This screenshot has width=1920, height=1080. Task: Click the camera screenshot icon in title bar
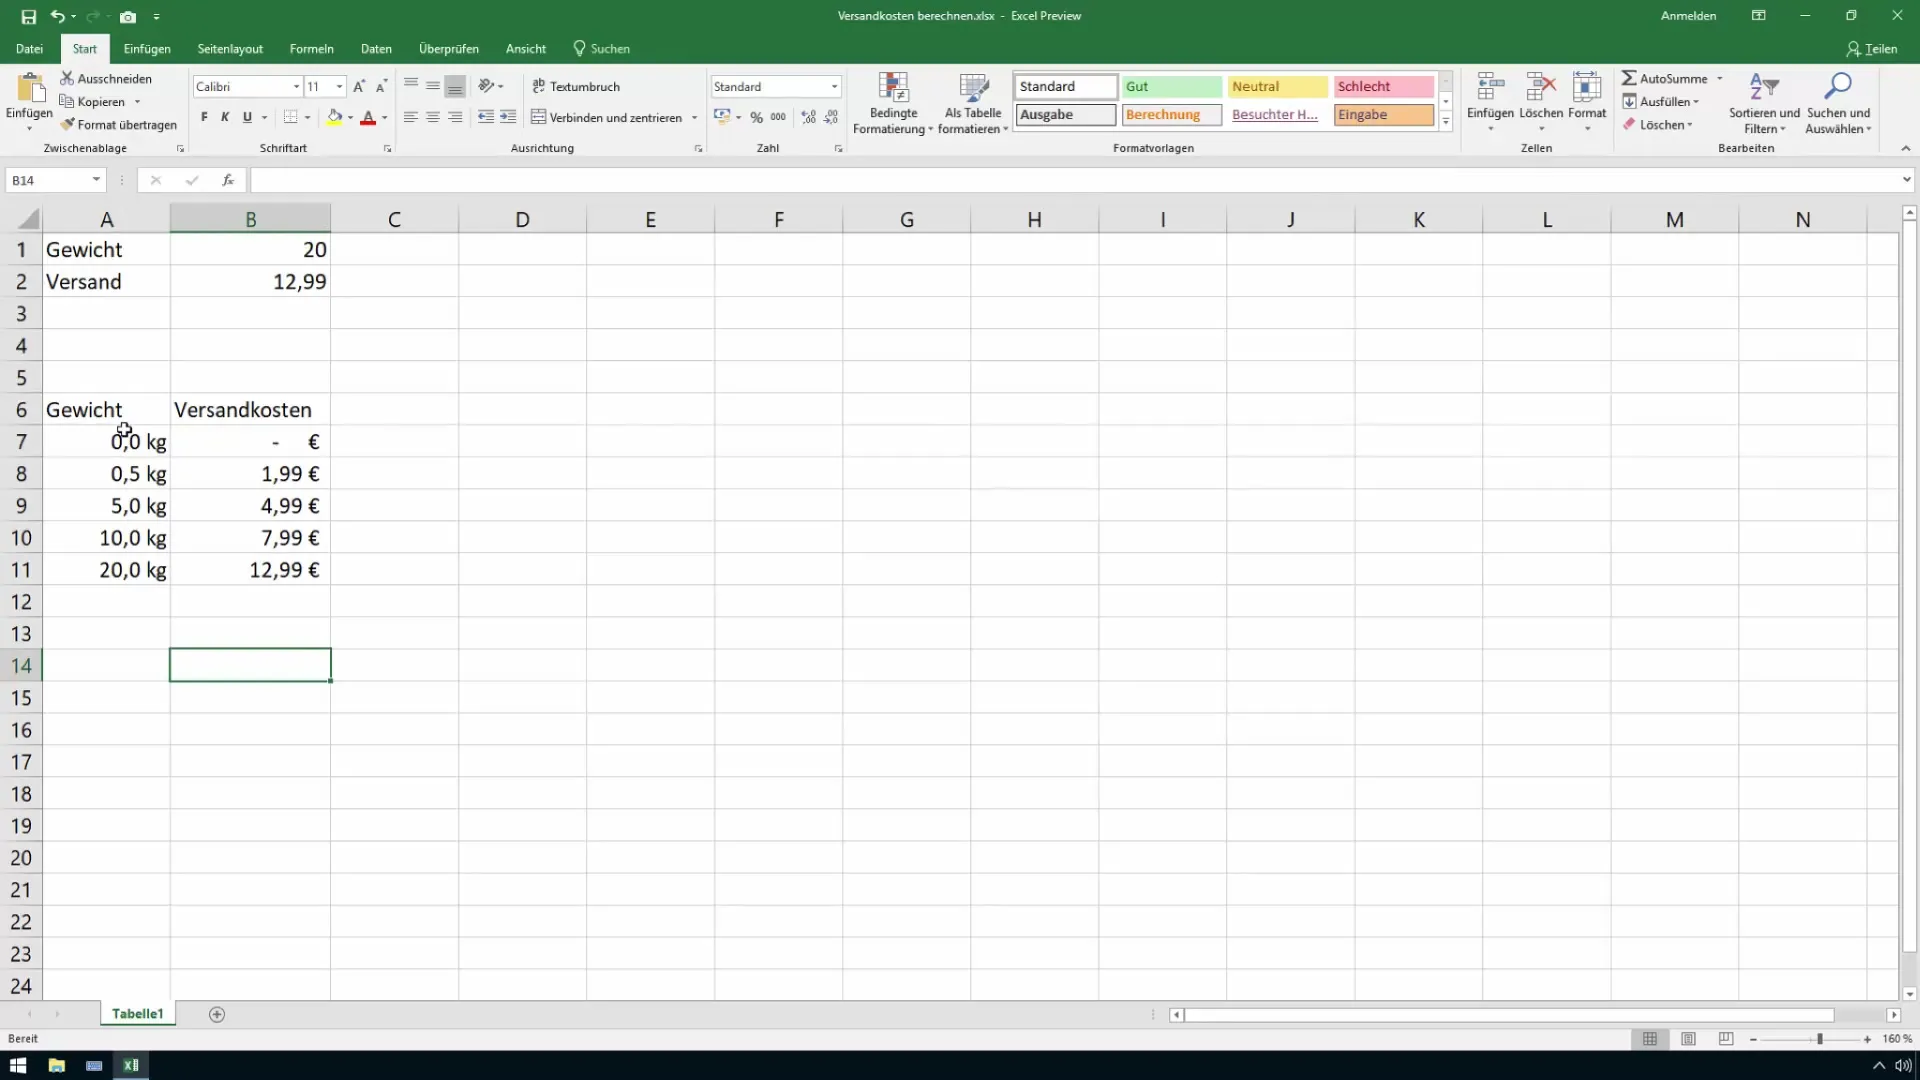pos(128,16)
